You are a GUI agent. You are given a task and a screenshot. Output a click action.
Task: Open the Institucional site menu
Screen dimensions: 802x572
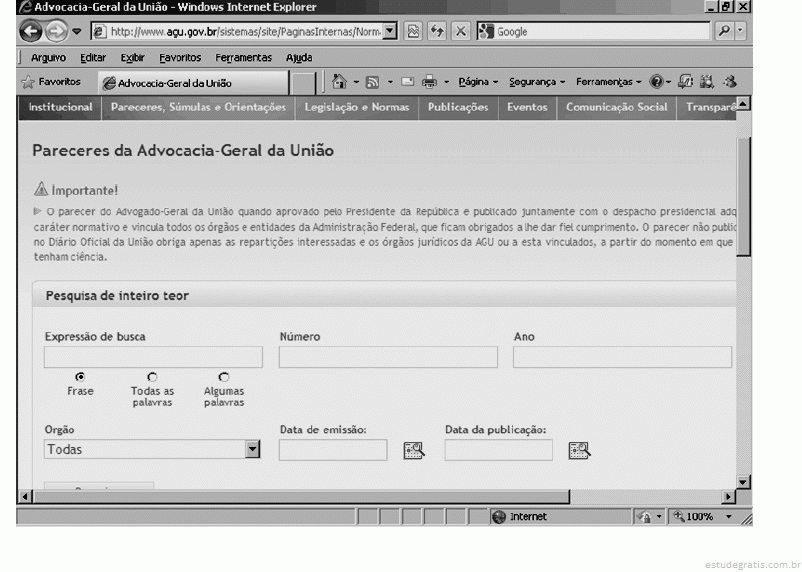pos(60,107)
